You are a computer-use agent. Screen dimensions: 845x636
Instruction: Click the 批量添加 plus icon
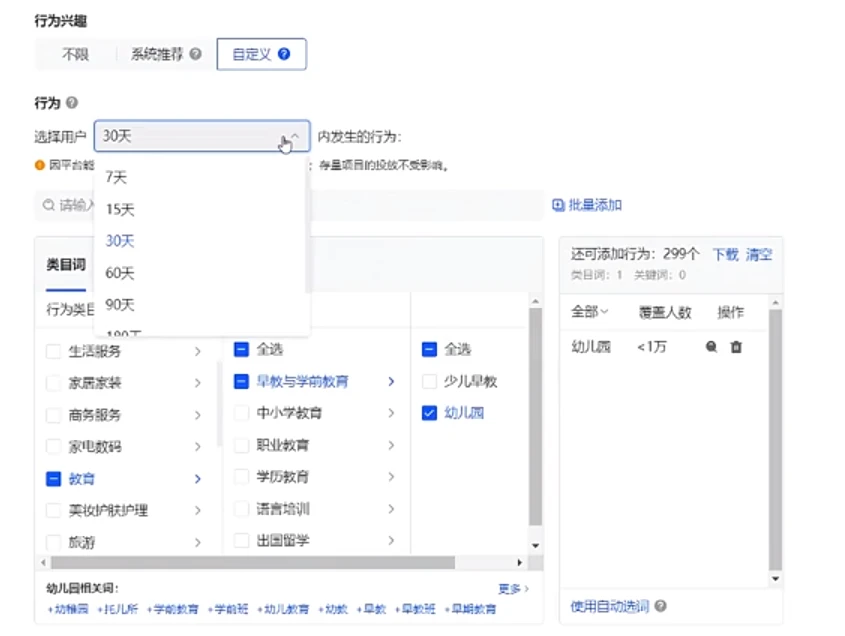tap(558, 205)
